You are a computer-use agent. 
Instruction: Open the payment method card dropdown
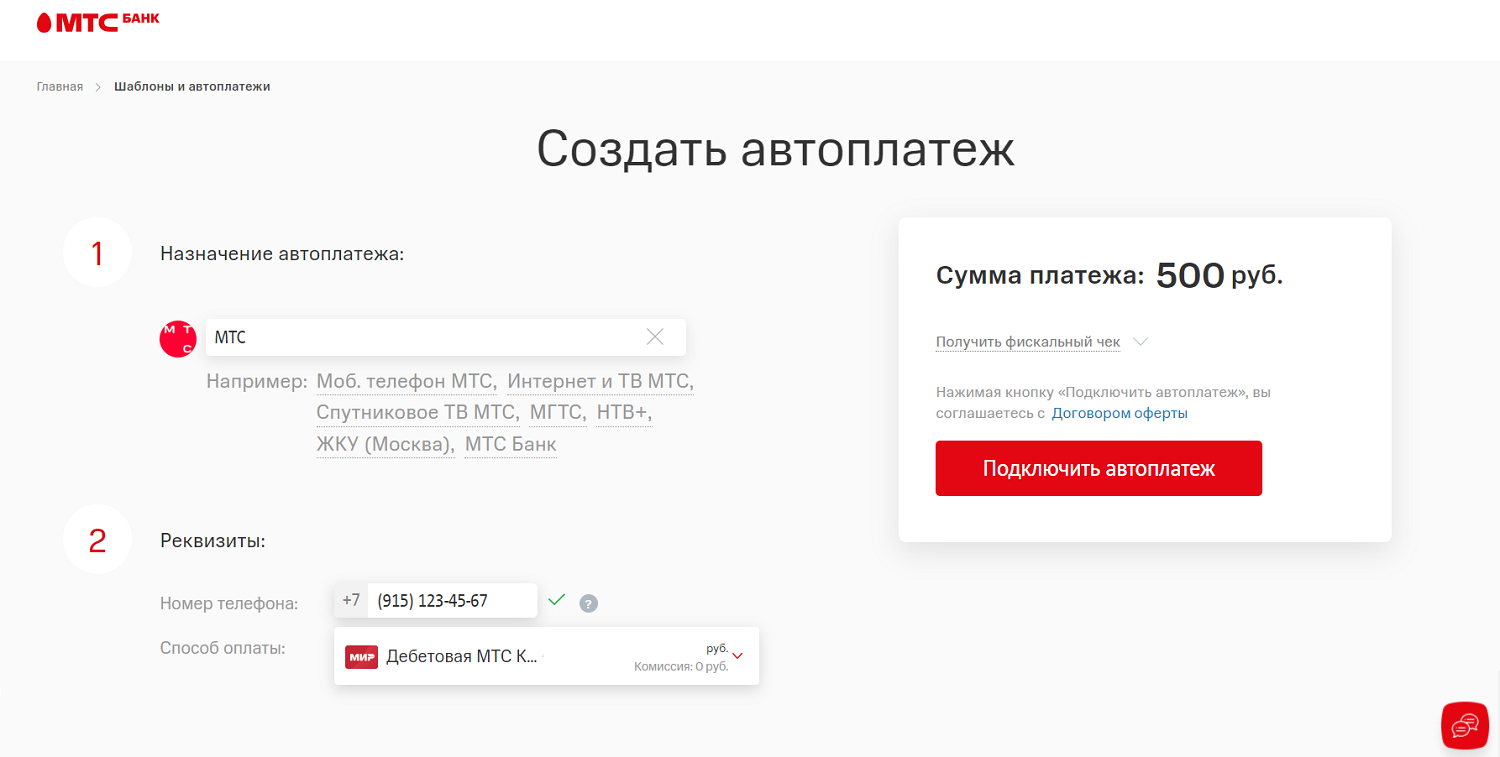pos(546,656)
